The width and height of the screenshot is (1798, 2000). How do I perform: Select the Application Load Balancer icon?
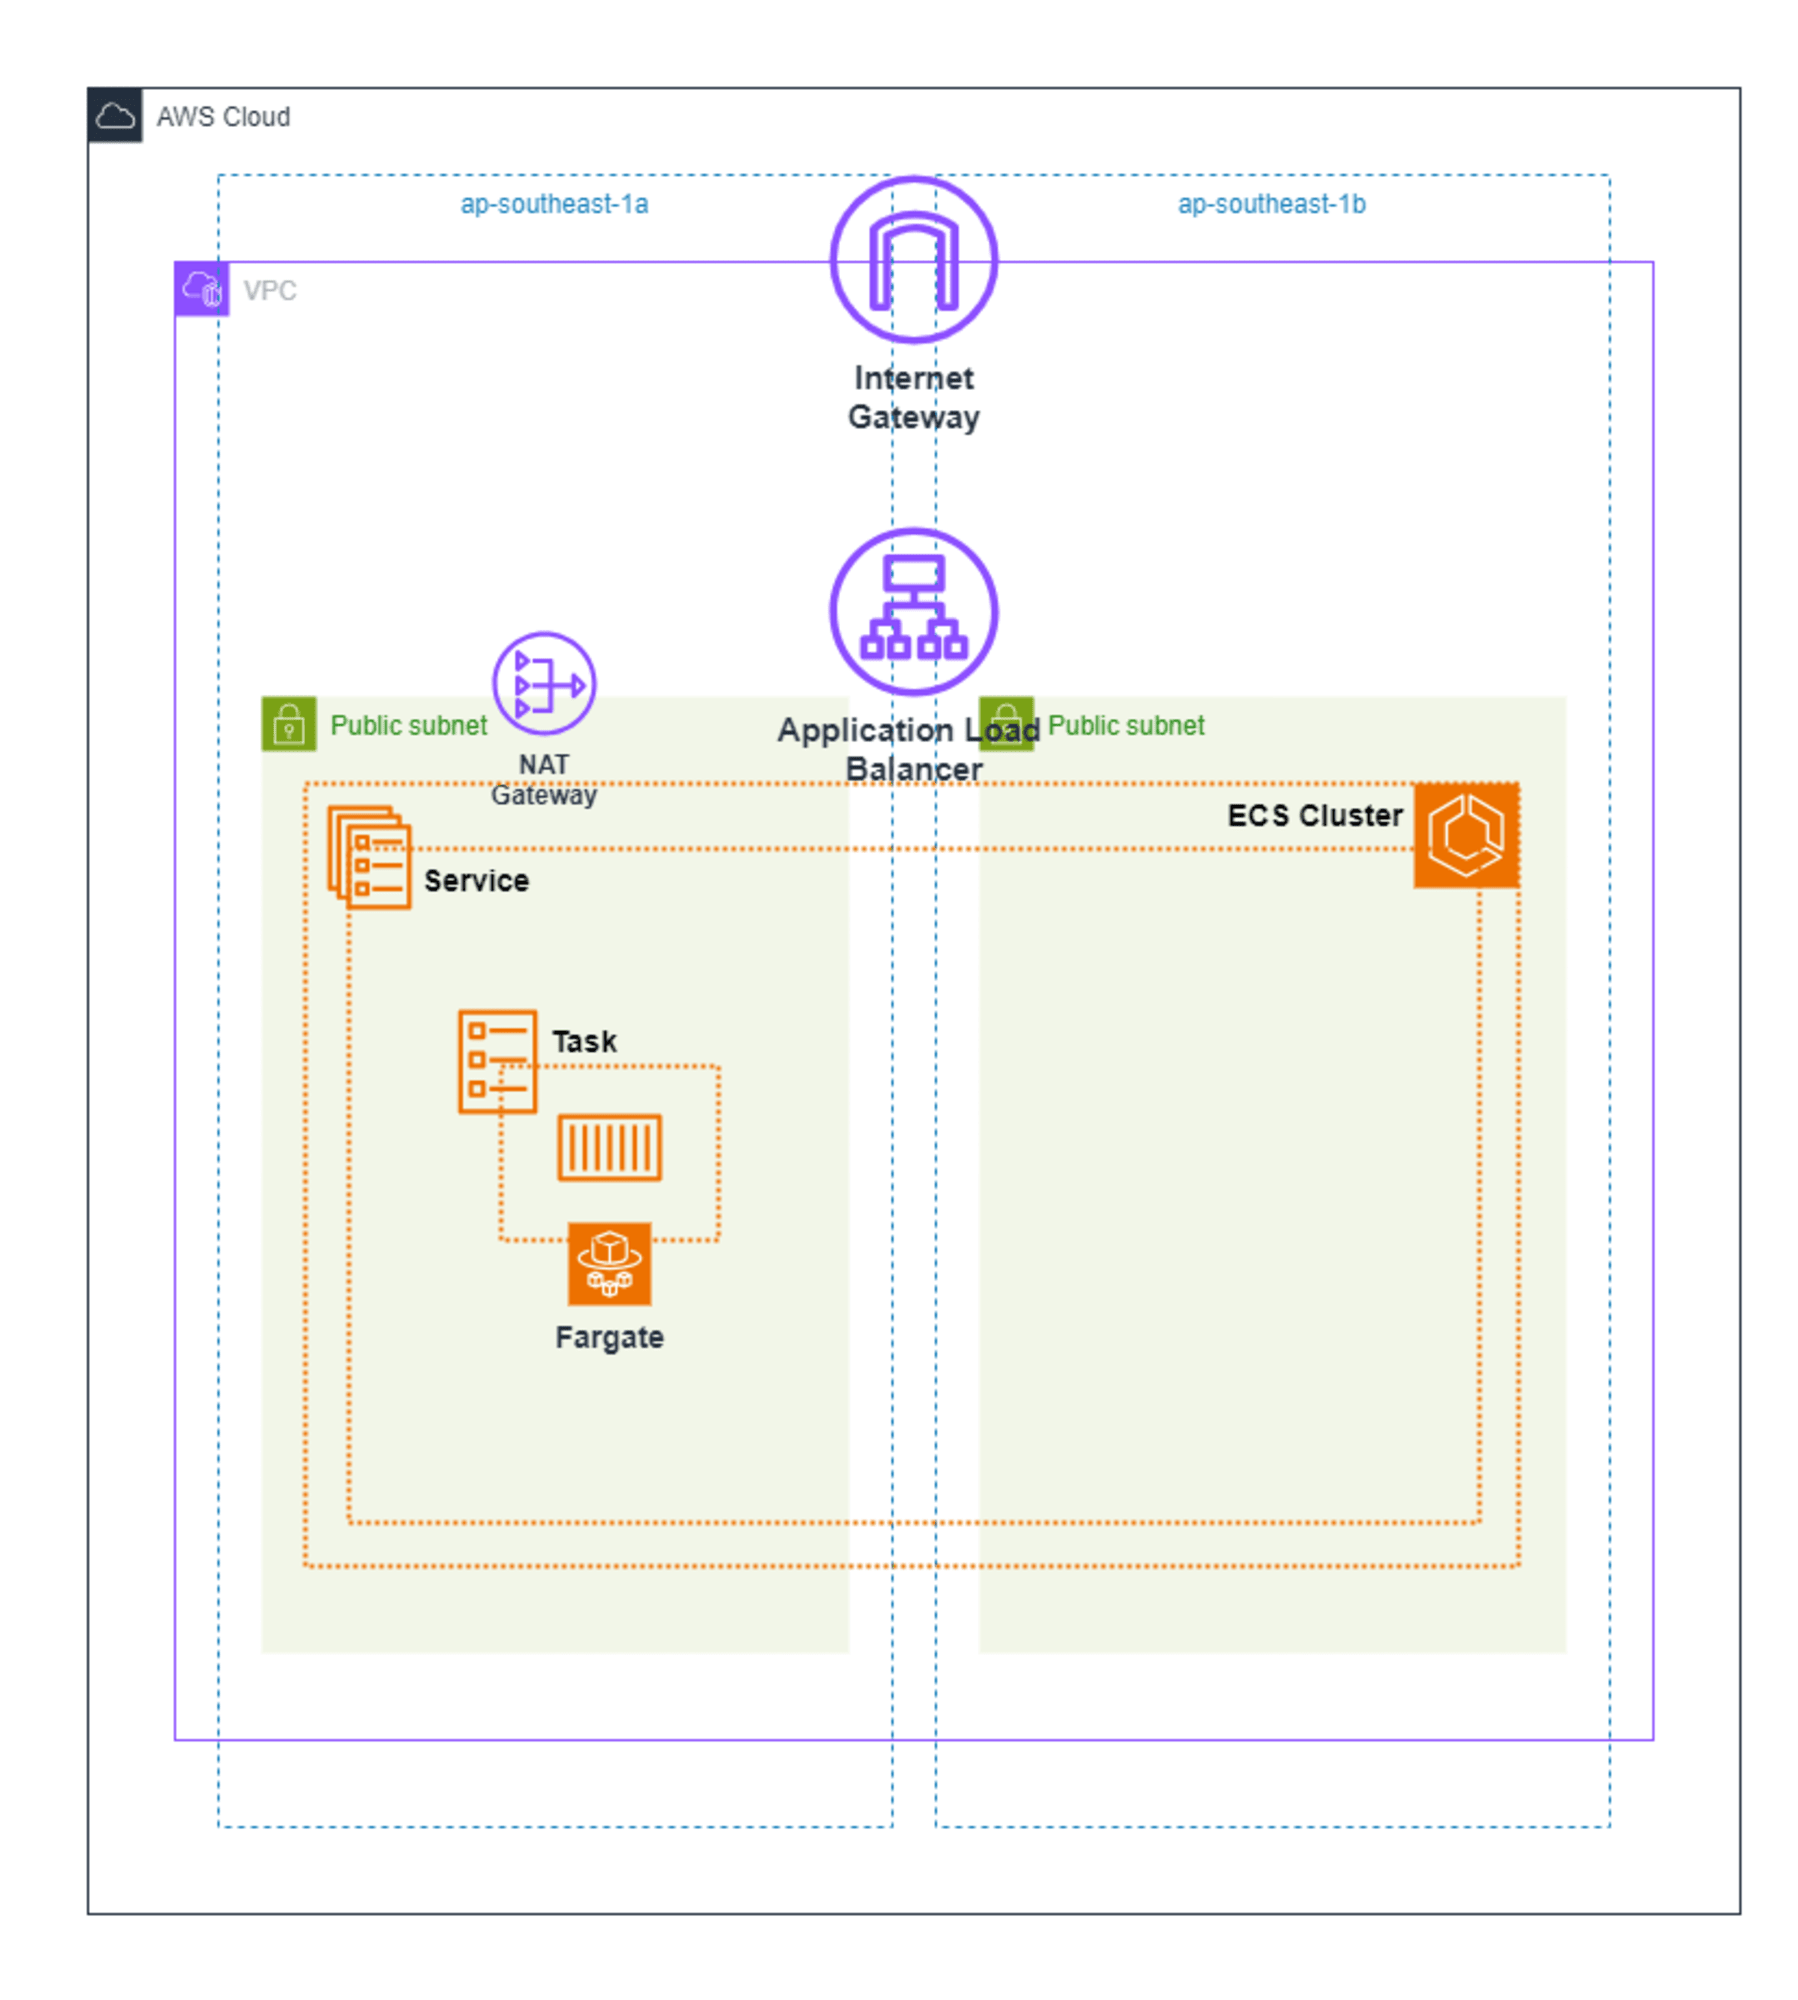coord(913,611)
